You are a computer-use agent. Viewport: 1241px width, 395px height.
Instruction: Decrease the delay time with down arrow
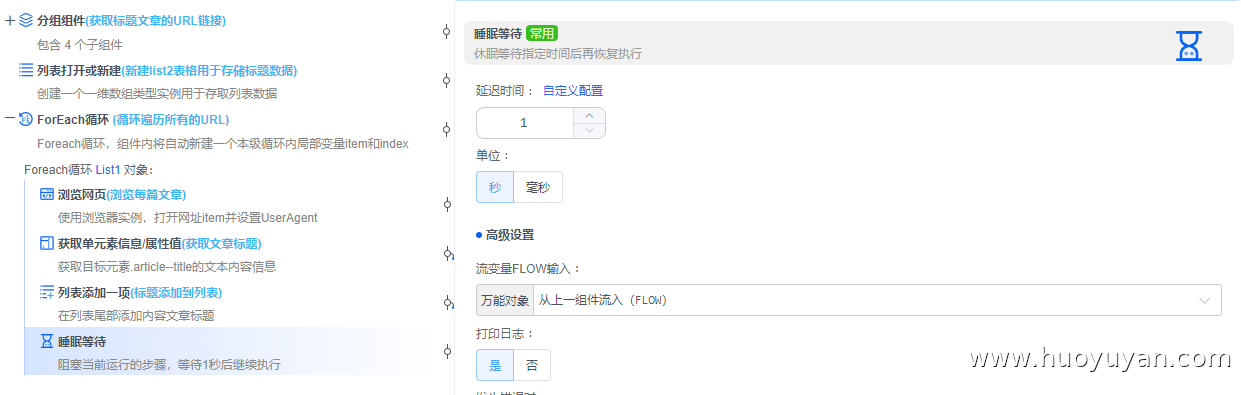click(589, 130)
